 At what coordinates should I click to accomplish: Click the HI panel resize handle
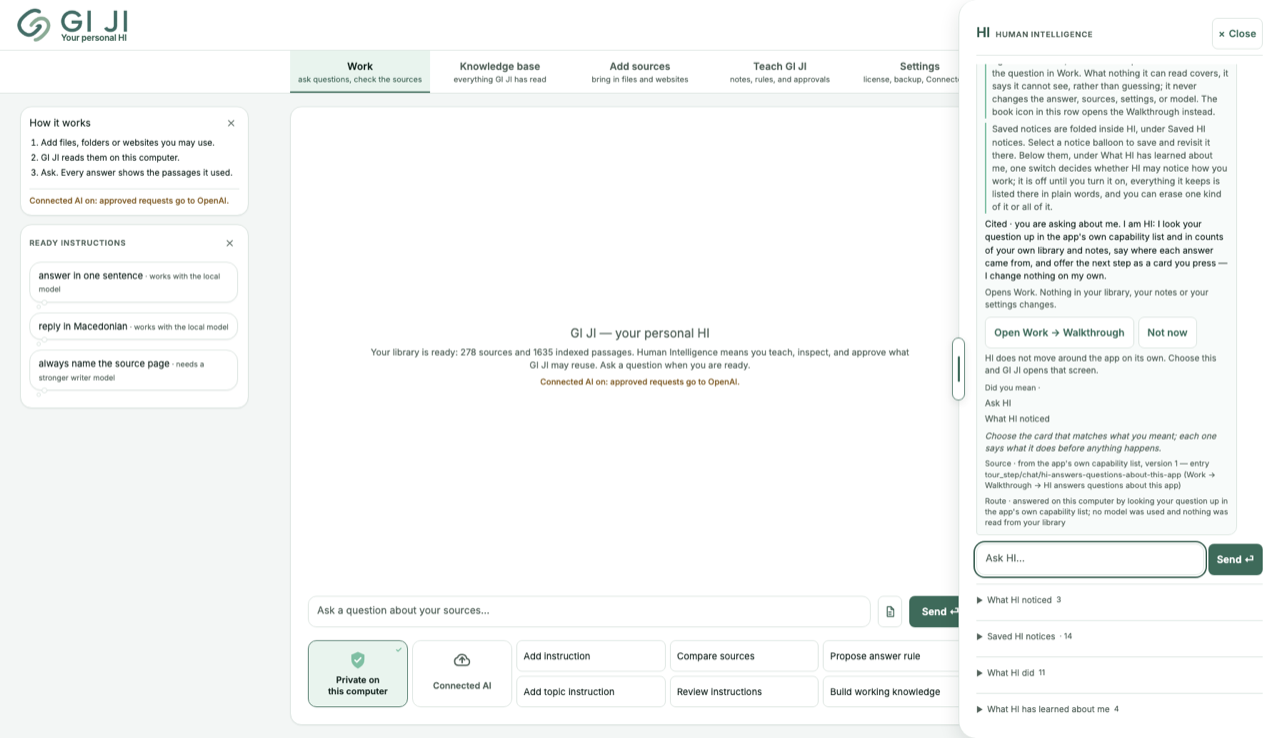(x=958, y=369)
